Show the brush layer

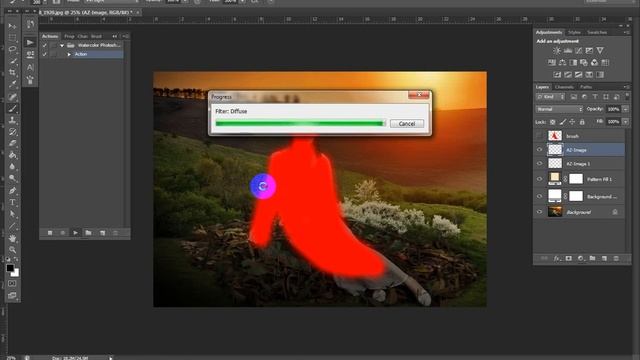tap(540, 136)
